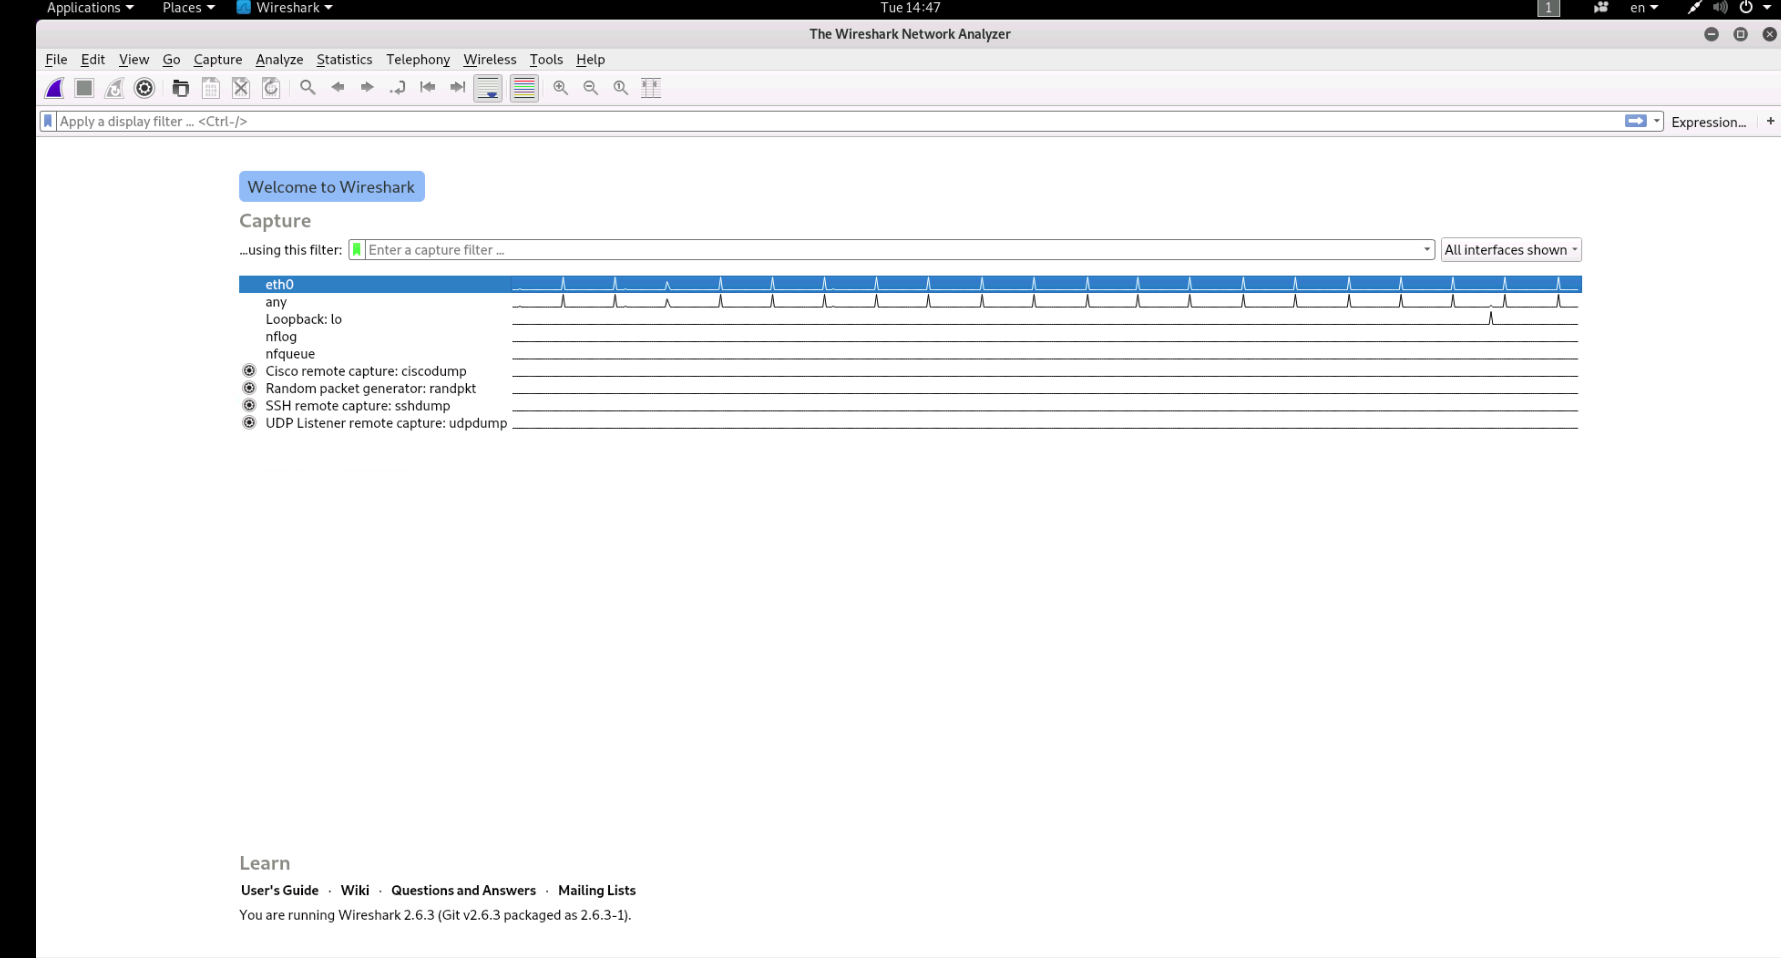Open the Statistics menu
The height and width of the screenshot is (958, 1781).
point(344,60)
